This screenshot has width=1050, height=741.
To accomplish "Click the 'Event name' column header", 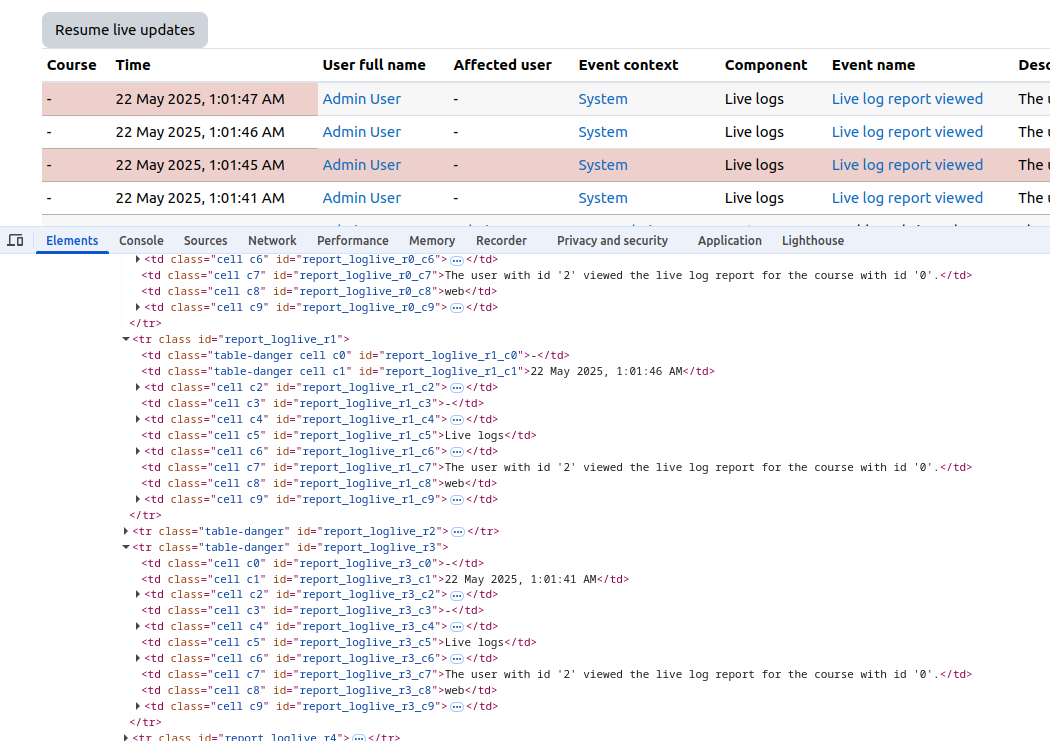I will (x=873, y=65).
